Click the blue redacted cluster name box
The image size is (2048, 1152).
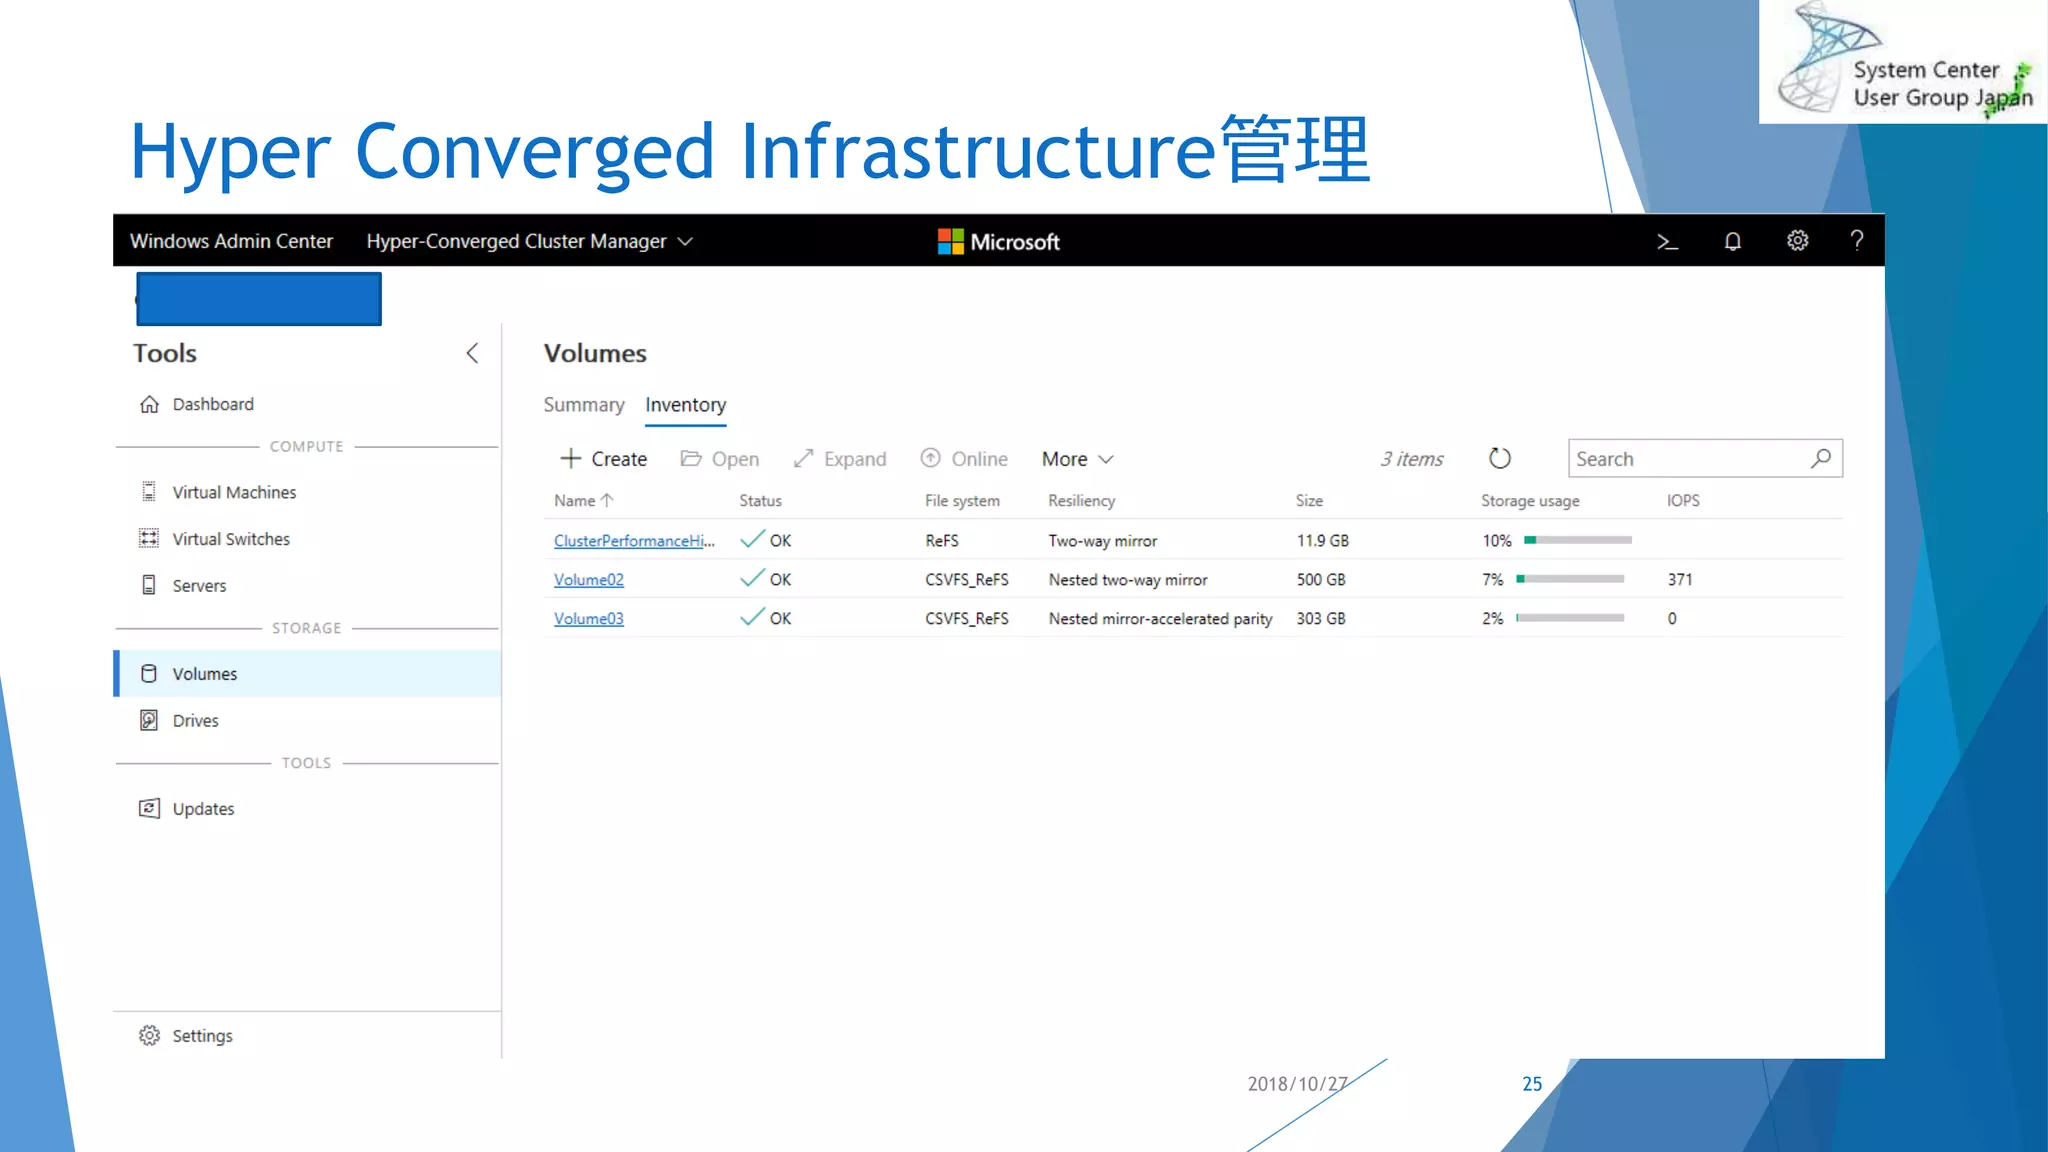[259, 299]
